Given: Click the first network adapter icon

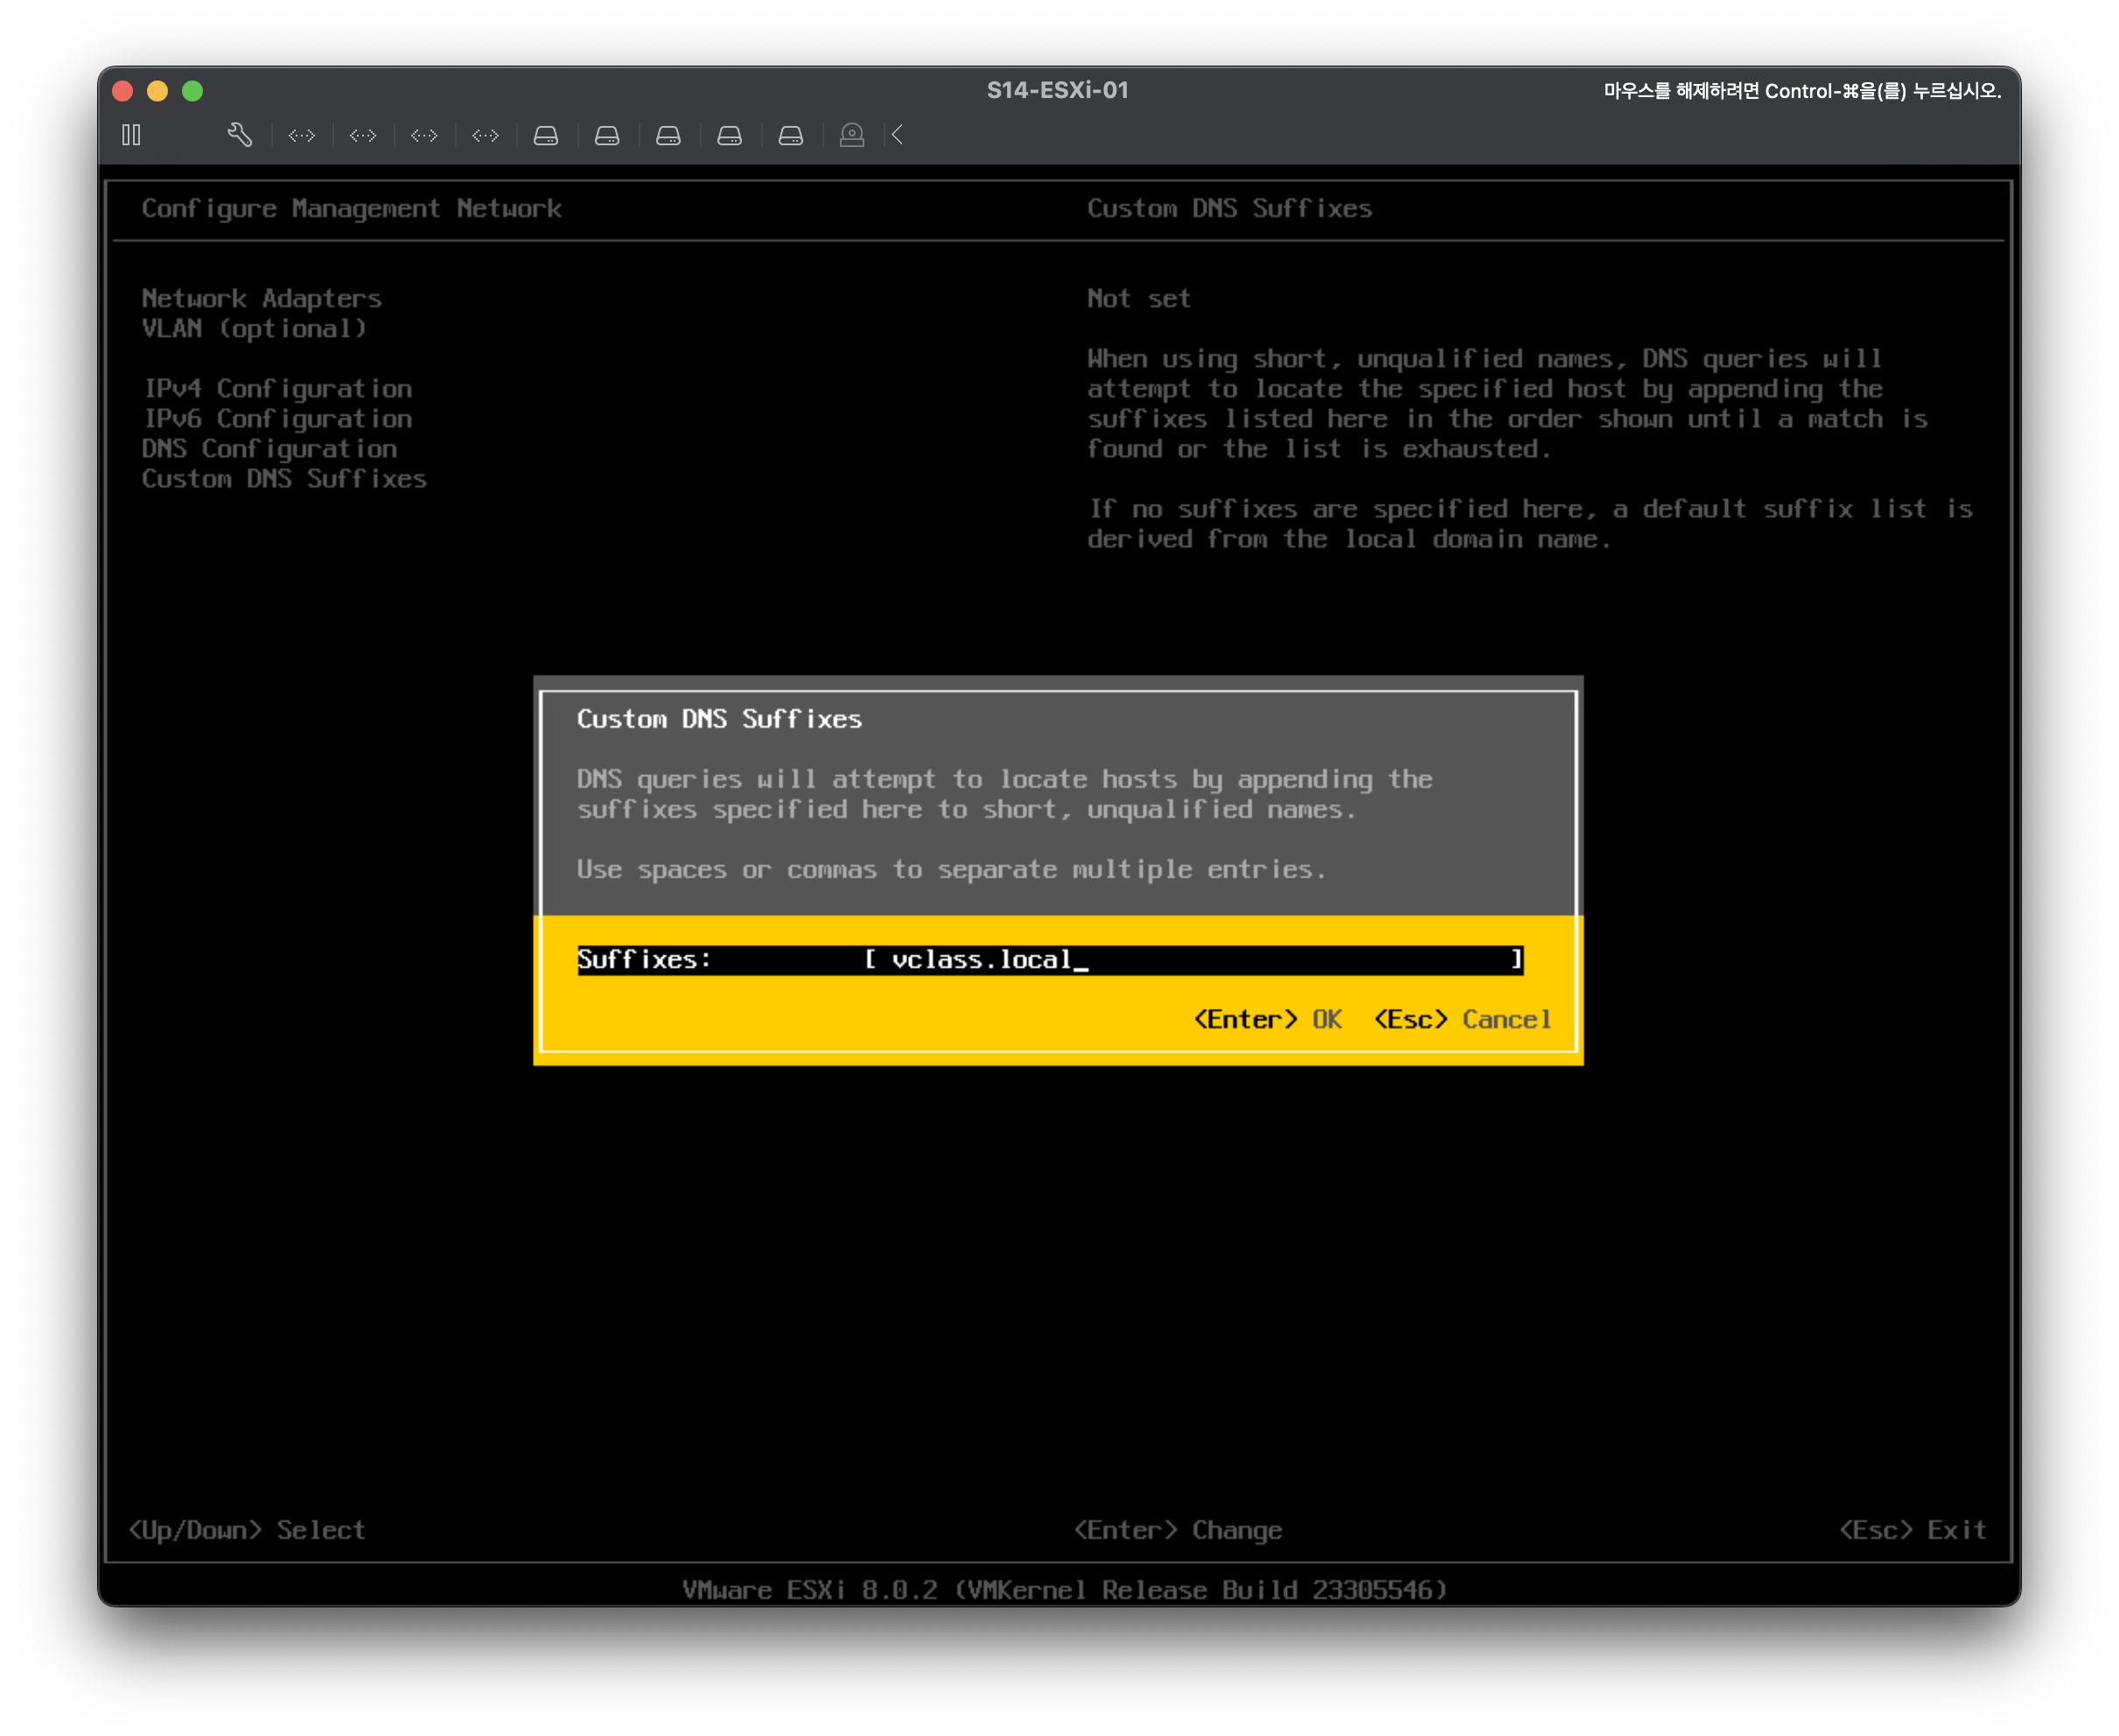Looking at the screenshot, I should tap(302, 135).
